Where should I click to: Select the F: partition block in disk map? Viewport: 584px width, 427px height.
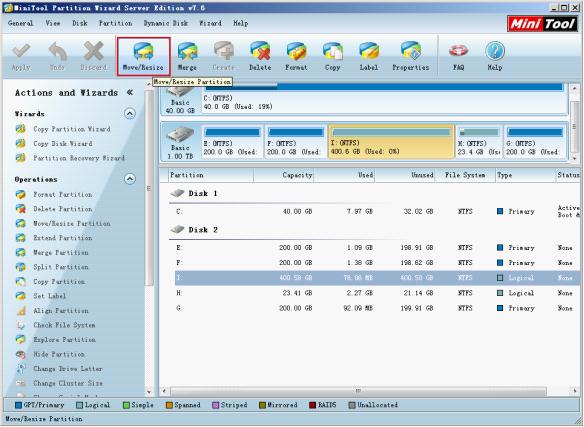click(x=295, y=142)
